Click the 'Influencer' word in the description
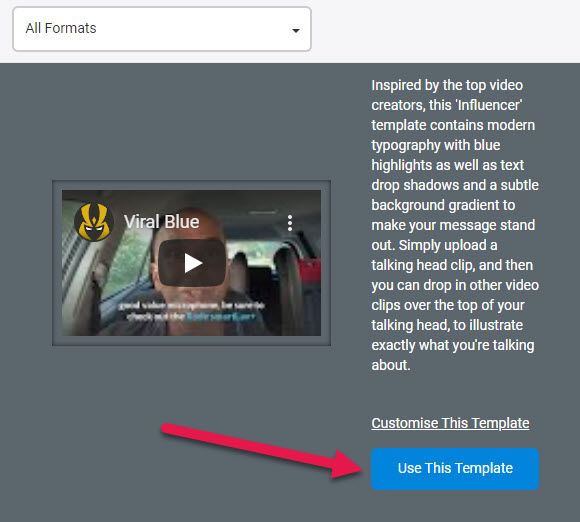Image resolution: width=580 pixels, height=522 pixels. 490,105
